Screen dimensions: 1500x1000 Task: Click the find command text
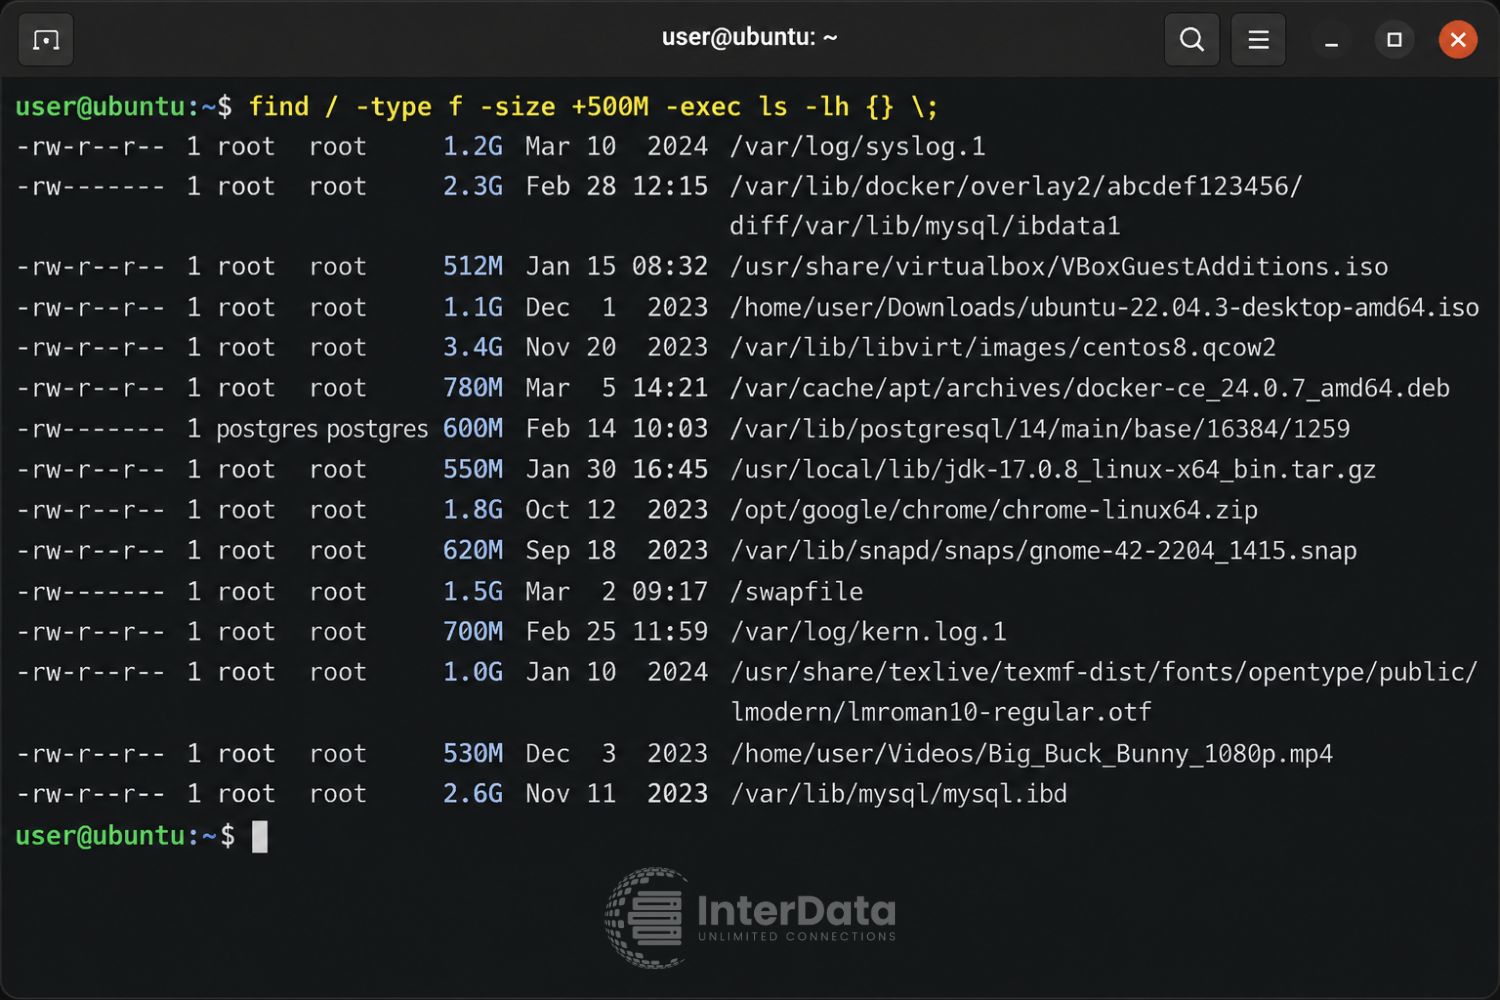coord(593,107)
